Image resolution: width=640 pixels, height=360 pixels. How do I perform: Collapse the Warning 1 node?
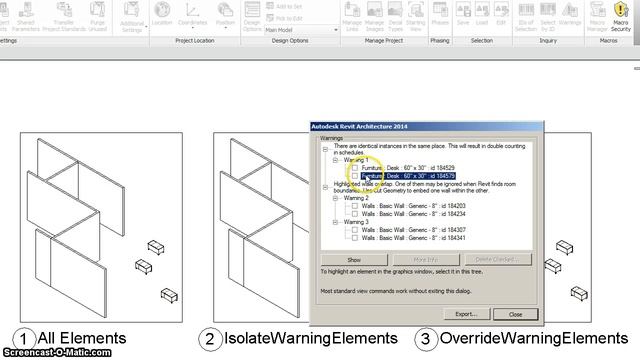point(335,160)
